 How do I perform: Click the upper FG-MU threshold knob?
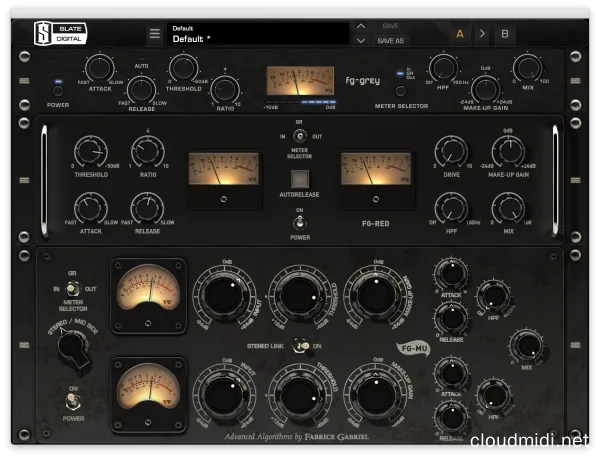tap(301, 295)
